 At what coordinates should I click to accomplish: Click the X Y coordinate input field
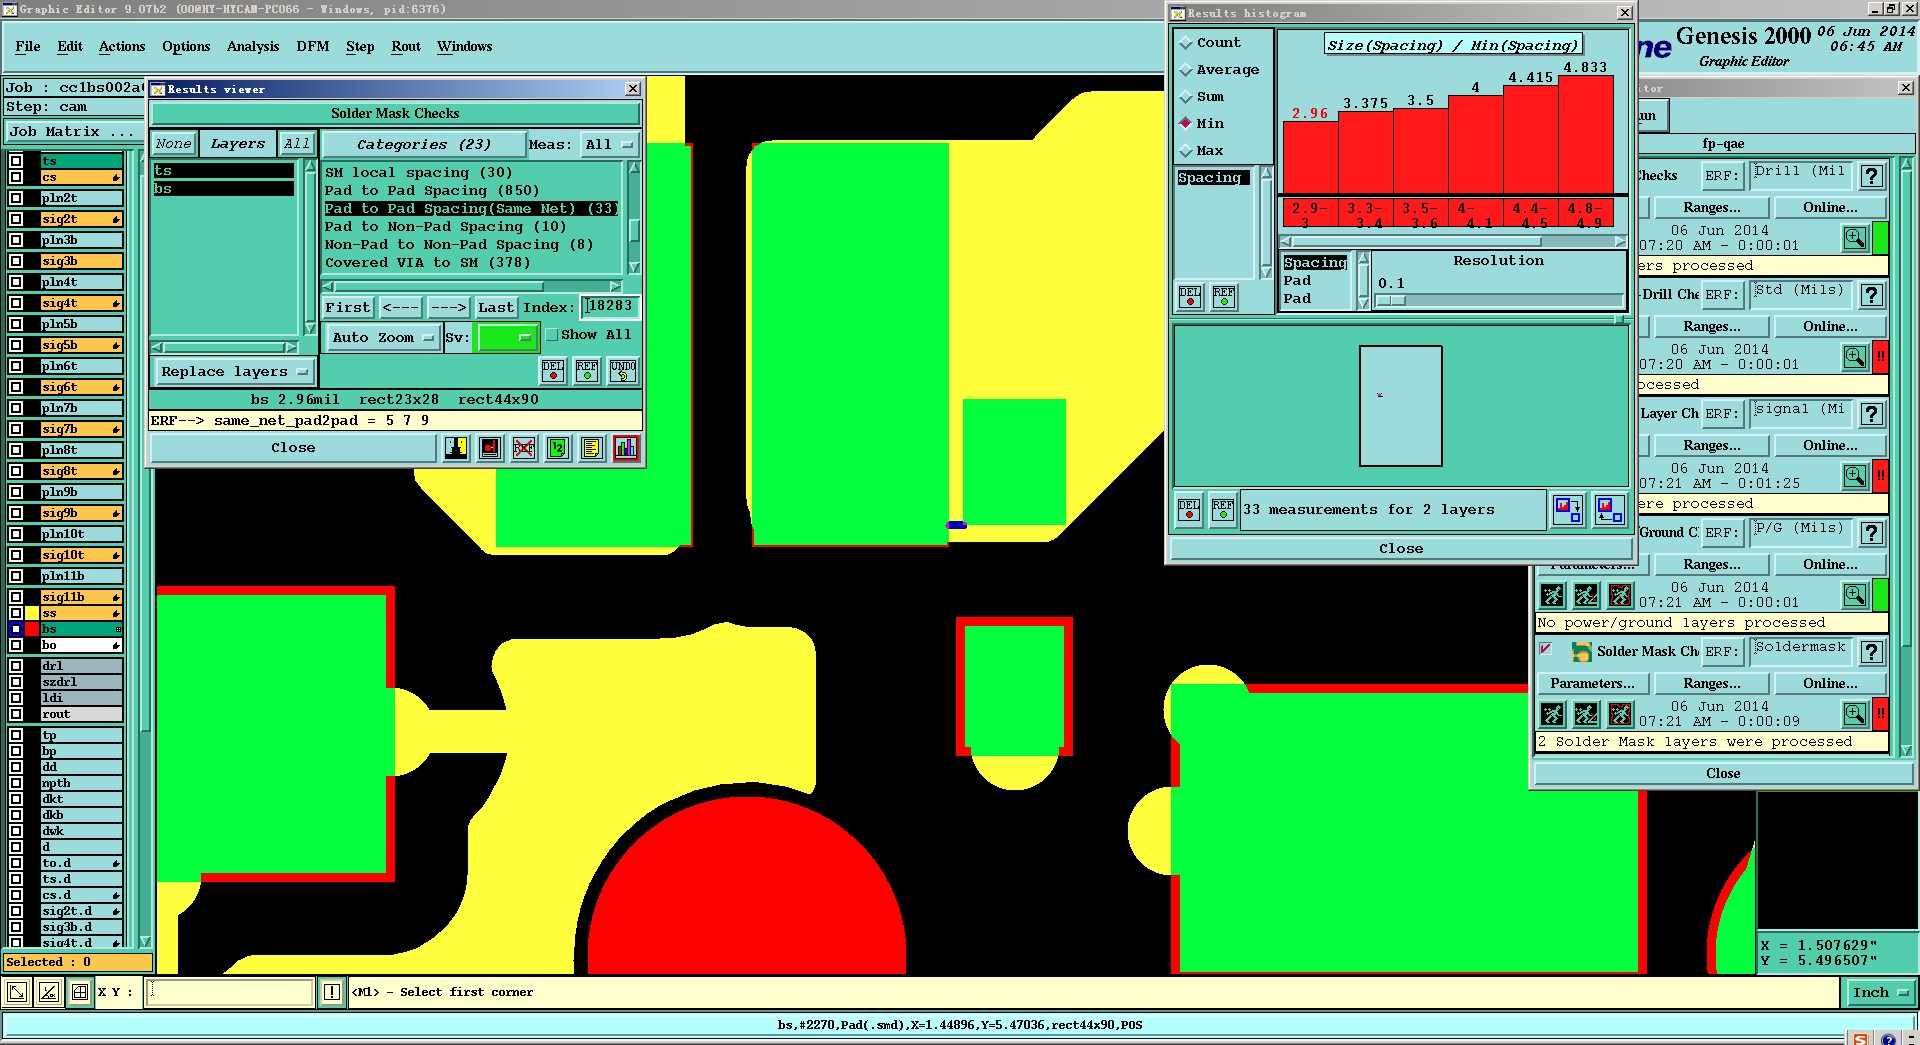pyautogui.click(x=230, y=992)
